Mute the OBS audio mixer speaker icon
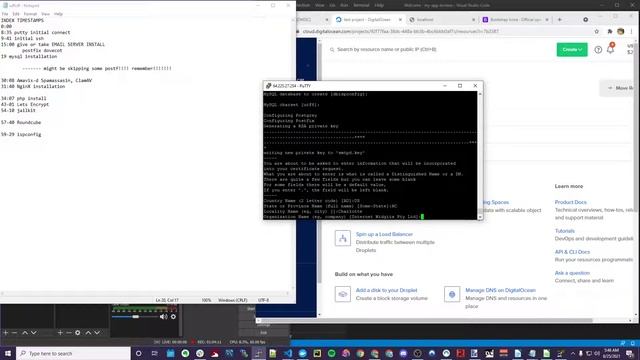The image size is (640, 360). click(x=163, y=317)
